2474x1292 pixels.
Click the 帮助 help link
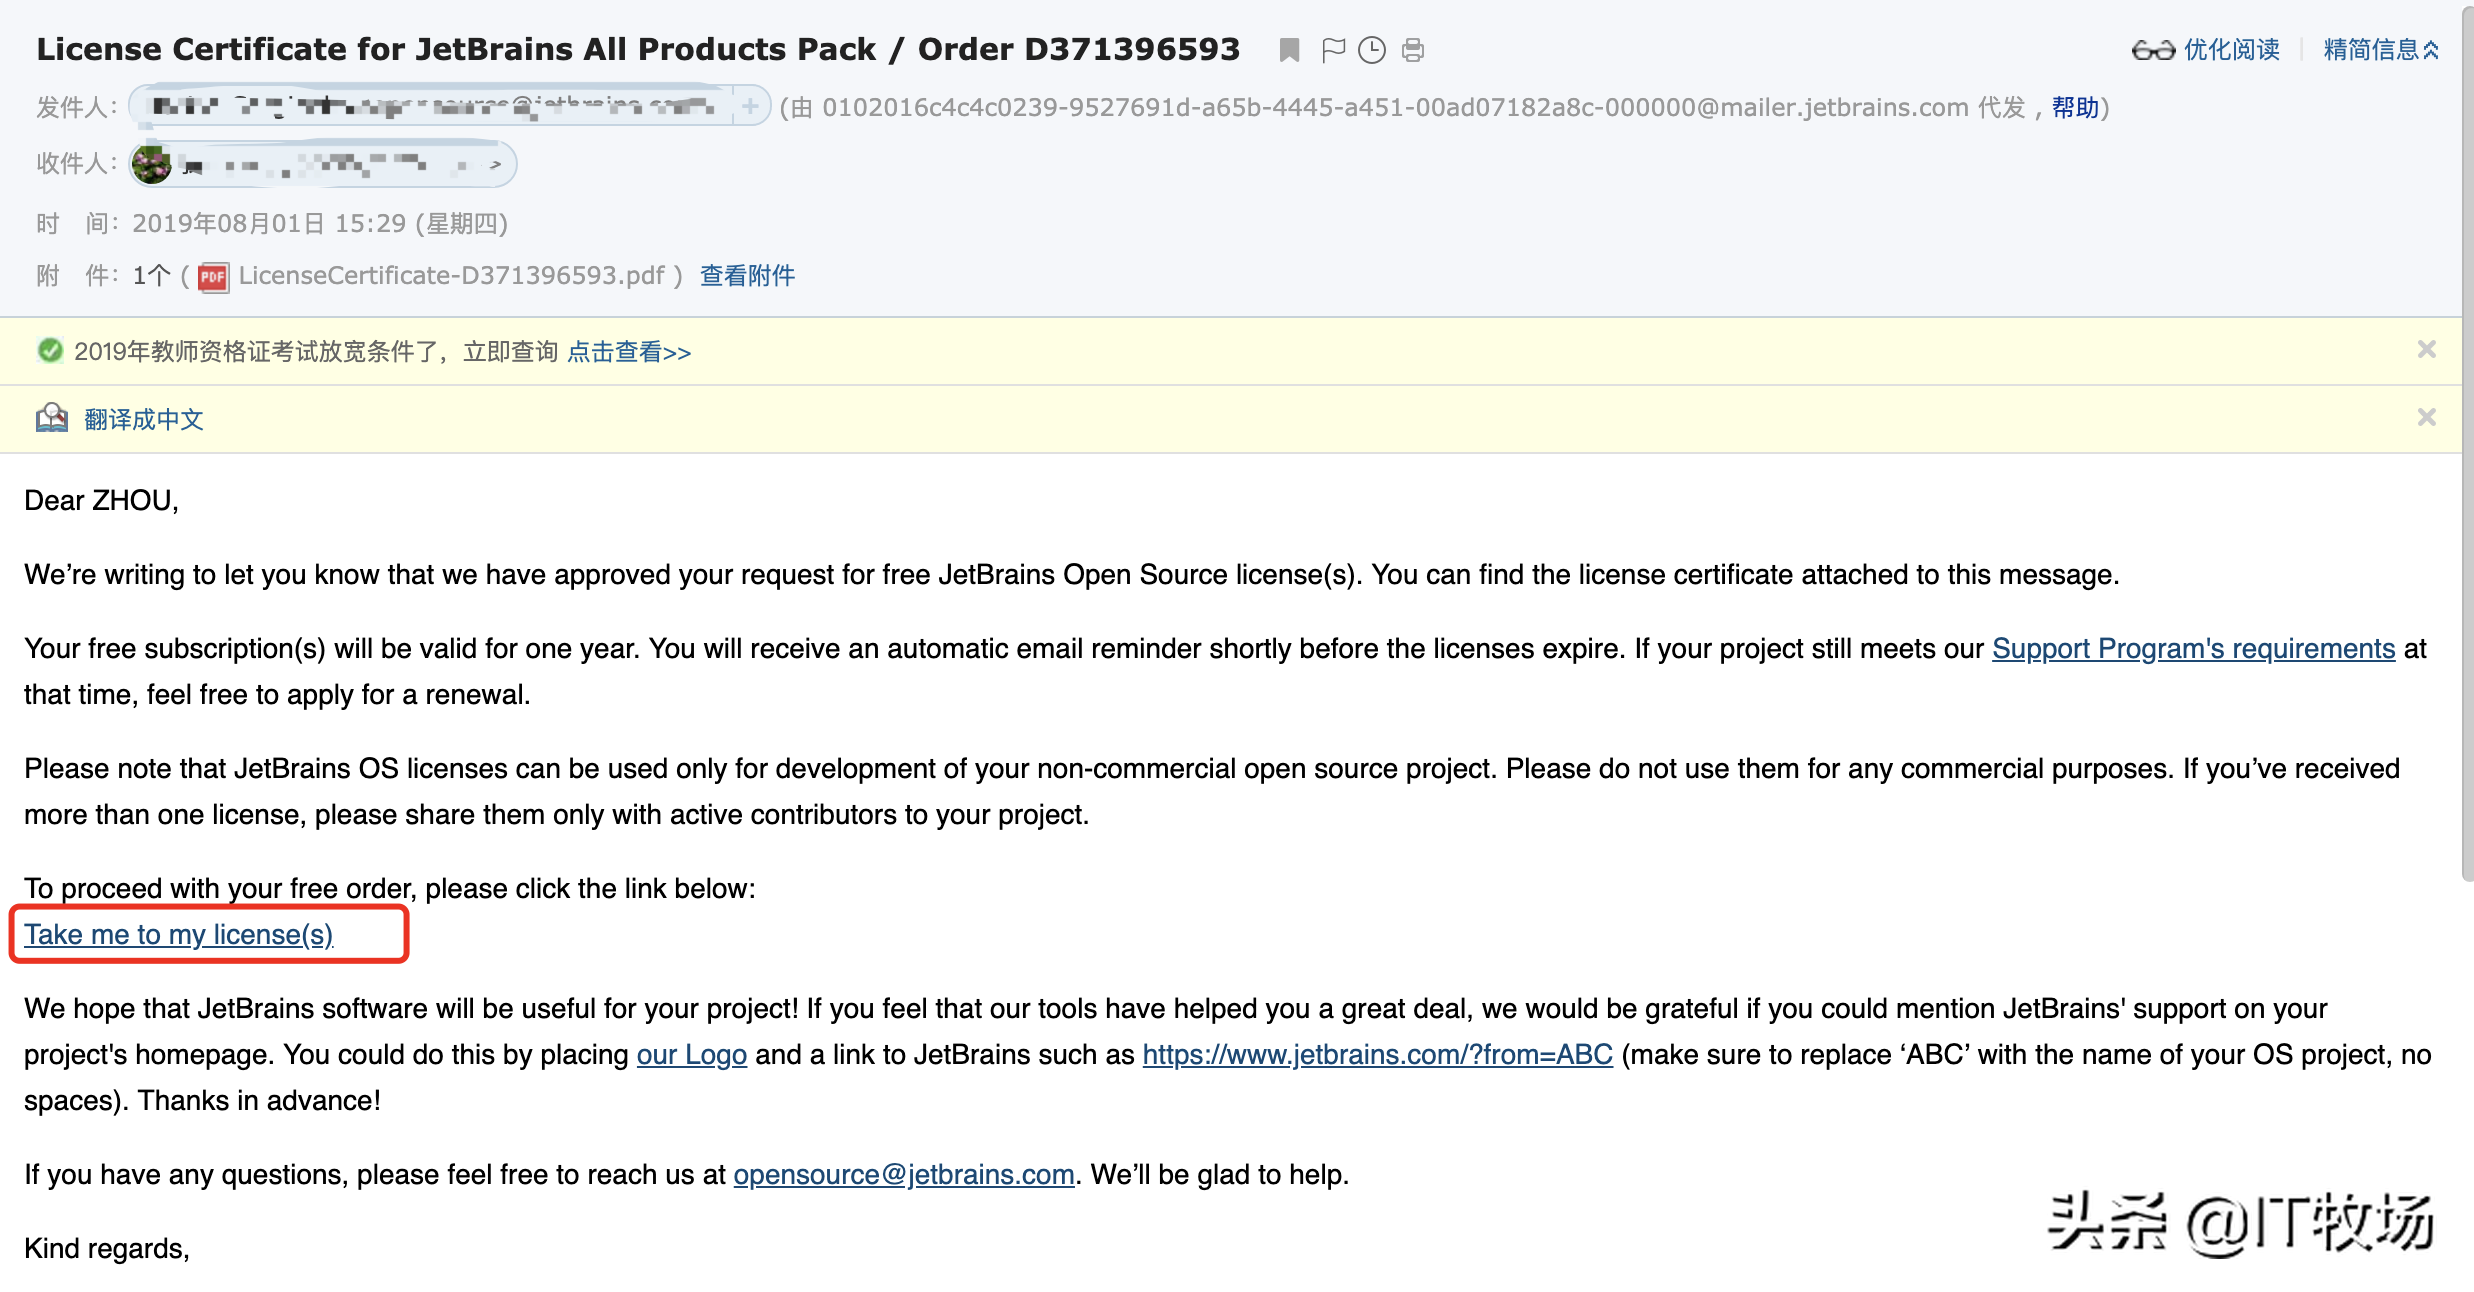pyautogui.click(x=2075, y=108)
